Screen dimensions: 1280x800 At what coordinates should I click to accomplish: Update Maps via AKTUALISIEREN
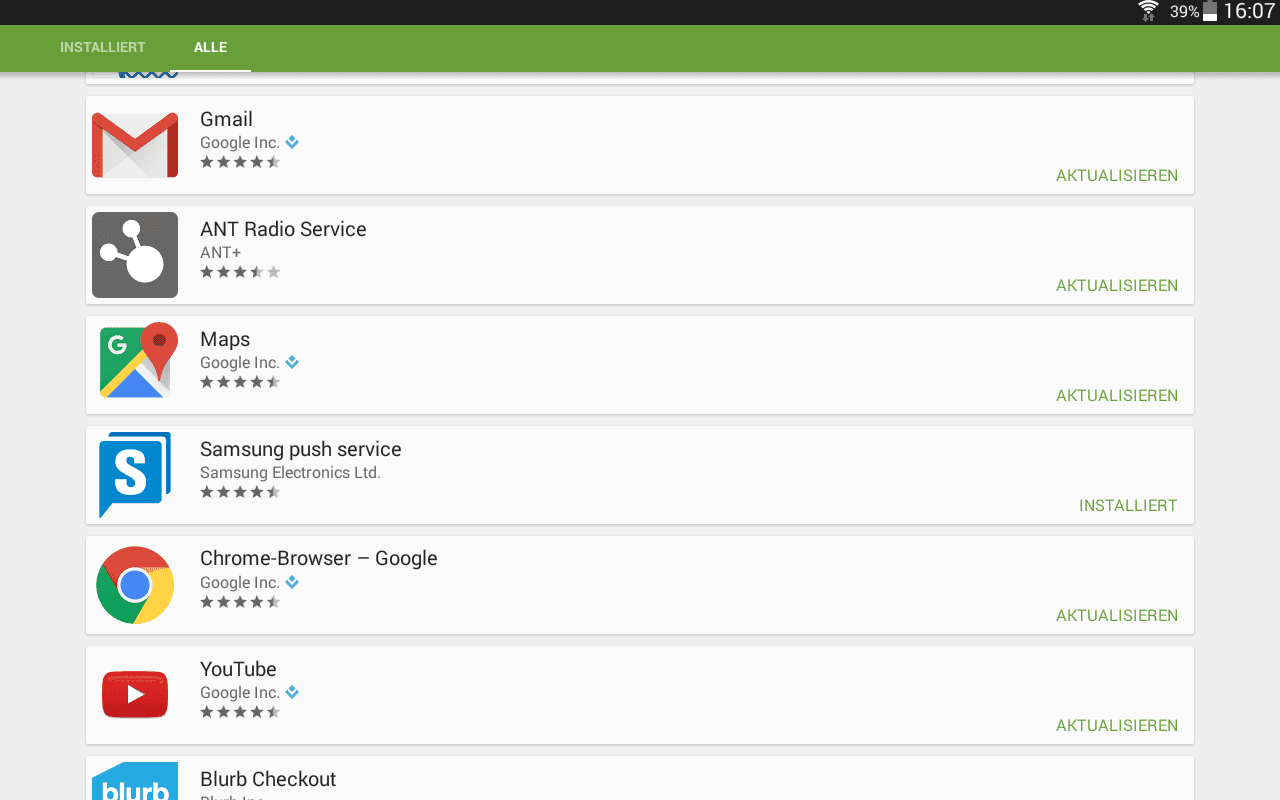[x=1117, y=395]
